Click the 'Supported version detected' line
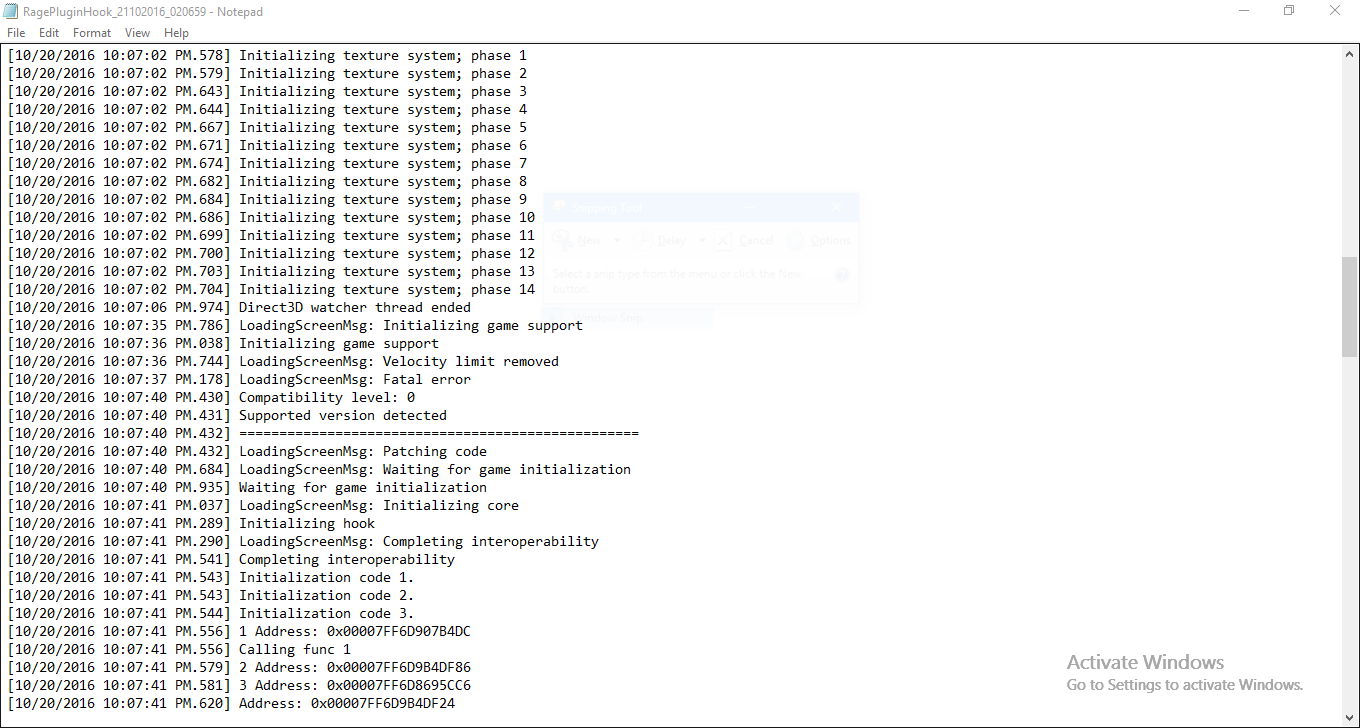1360x728 pixels. (x=227, y=416)
